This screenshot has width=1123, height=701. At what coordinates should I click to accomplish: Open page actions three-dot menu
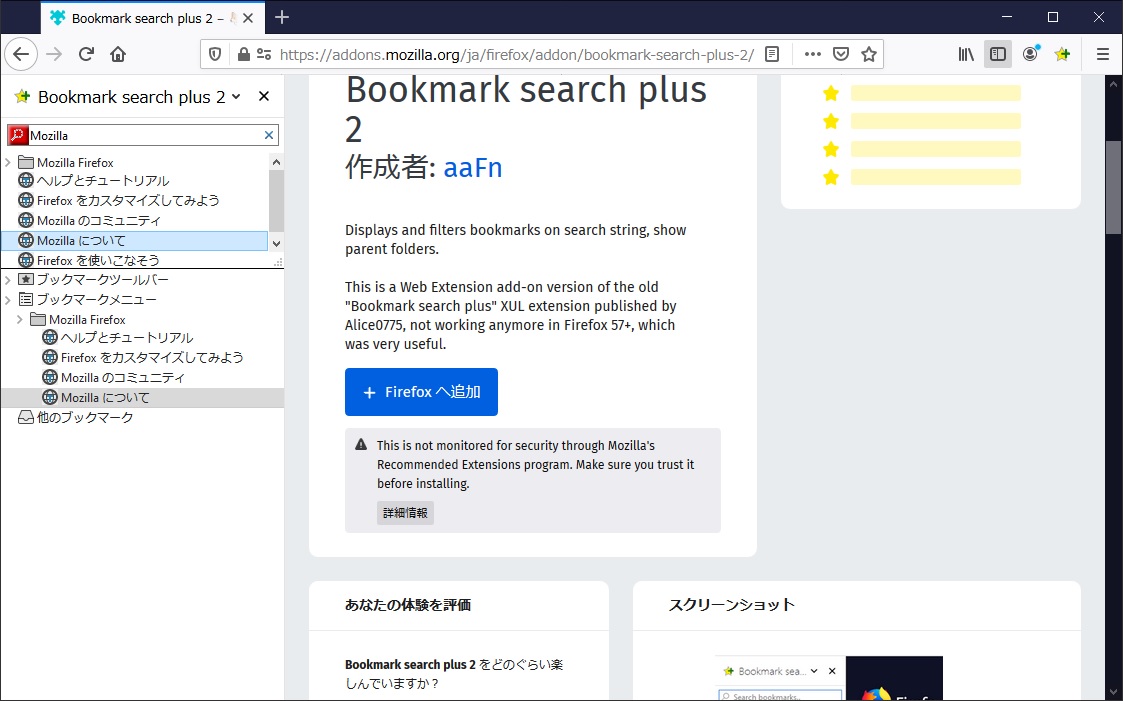click(x=812, y=54)
